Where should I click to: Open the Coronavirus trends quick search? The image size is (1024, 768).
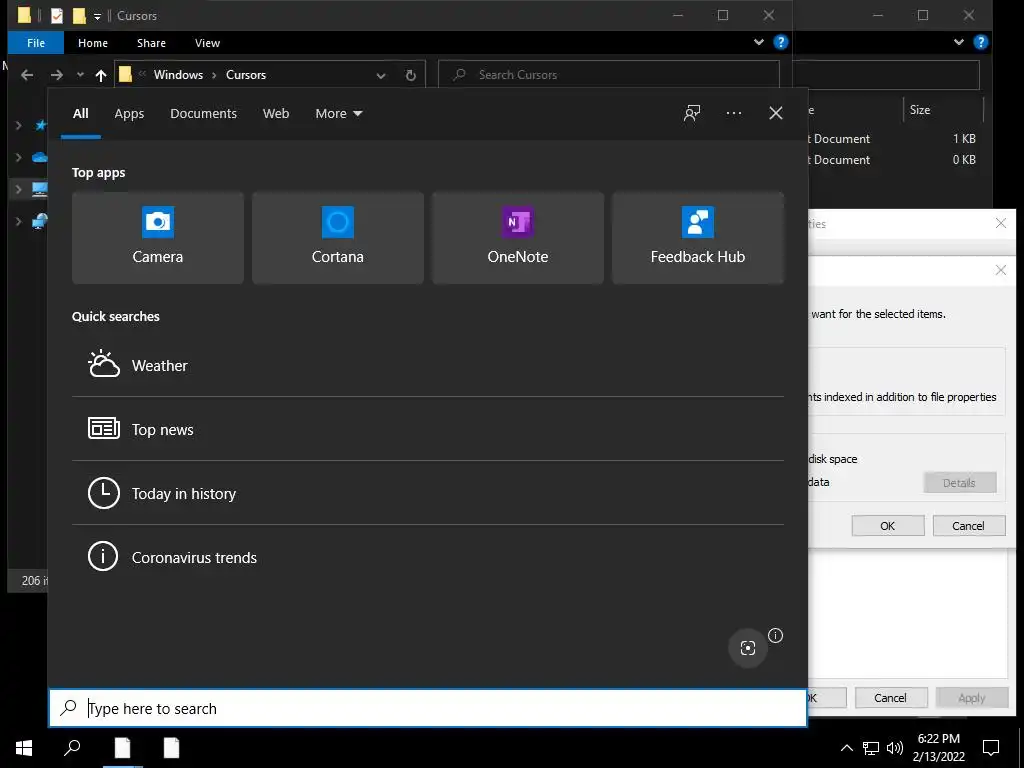(428, 557)
